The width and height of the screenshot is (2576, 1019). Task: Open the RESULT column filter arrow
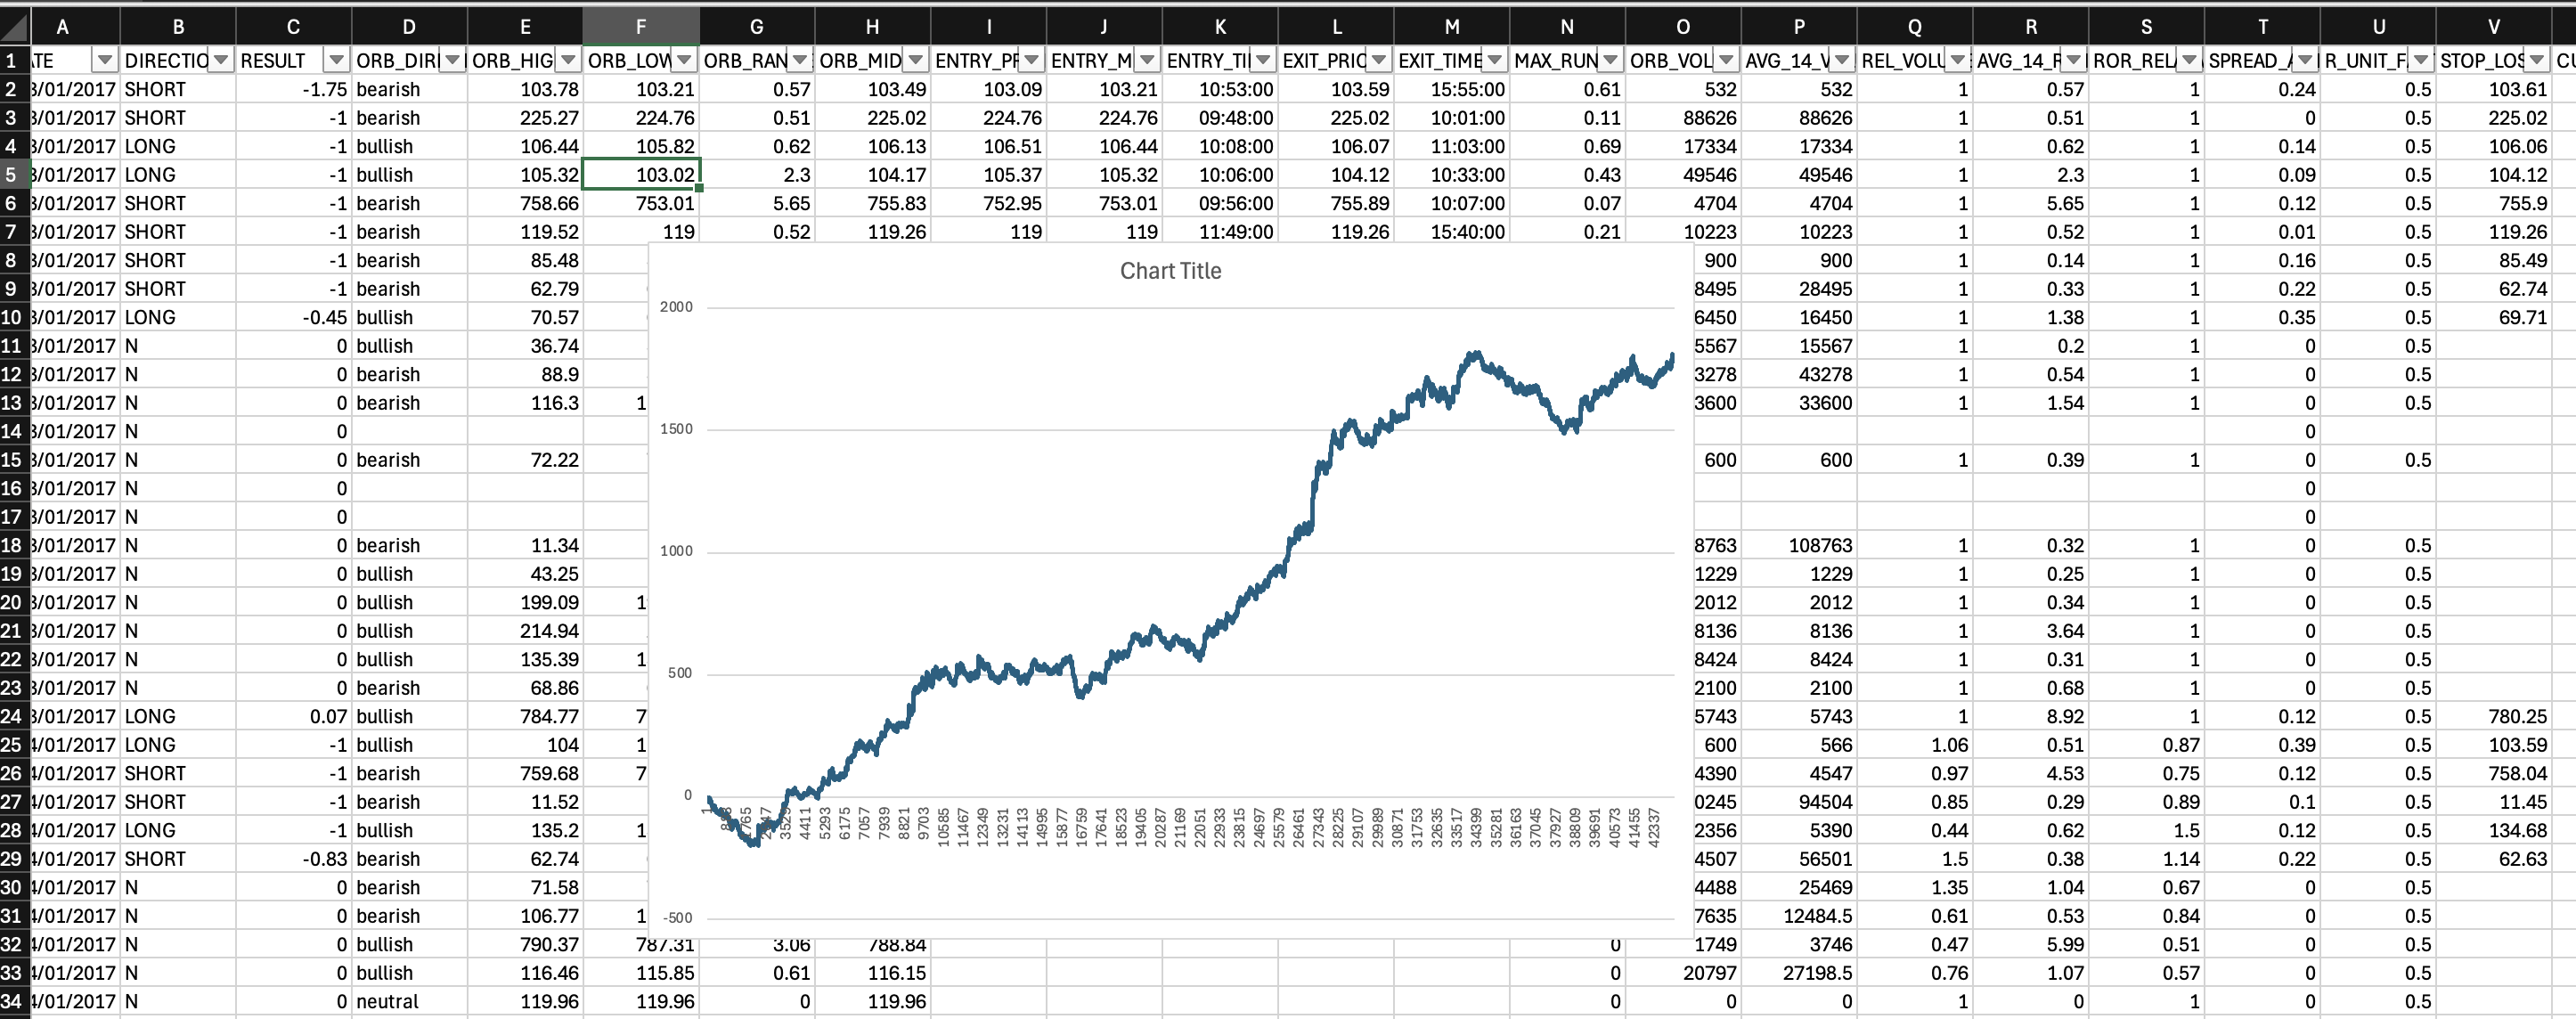(337, 61)
